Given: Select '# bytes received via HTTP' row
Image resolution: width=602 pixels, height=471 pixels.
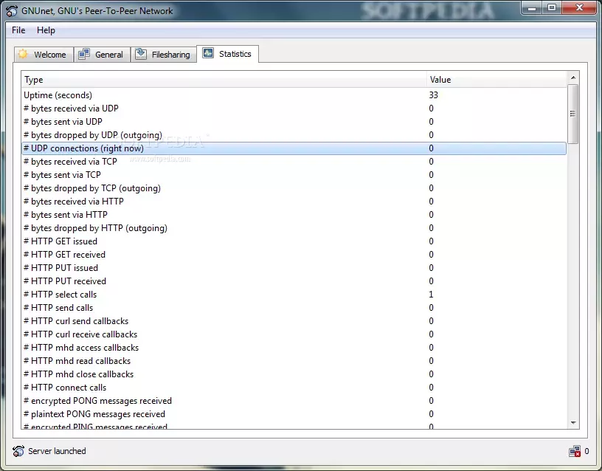Looking at the screenshot, I should click(x=294, y=202).
